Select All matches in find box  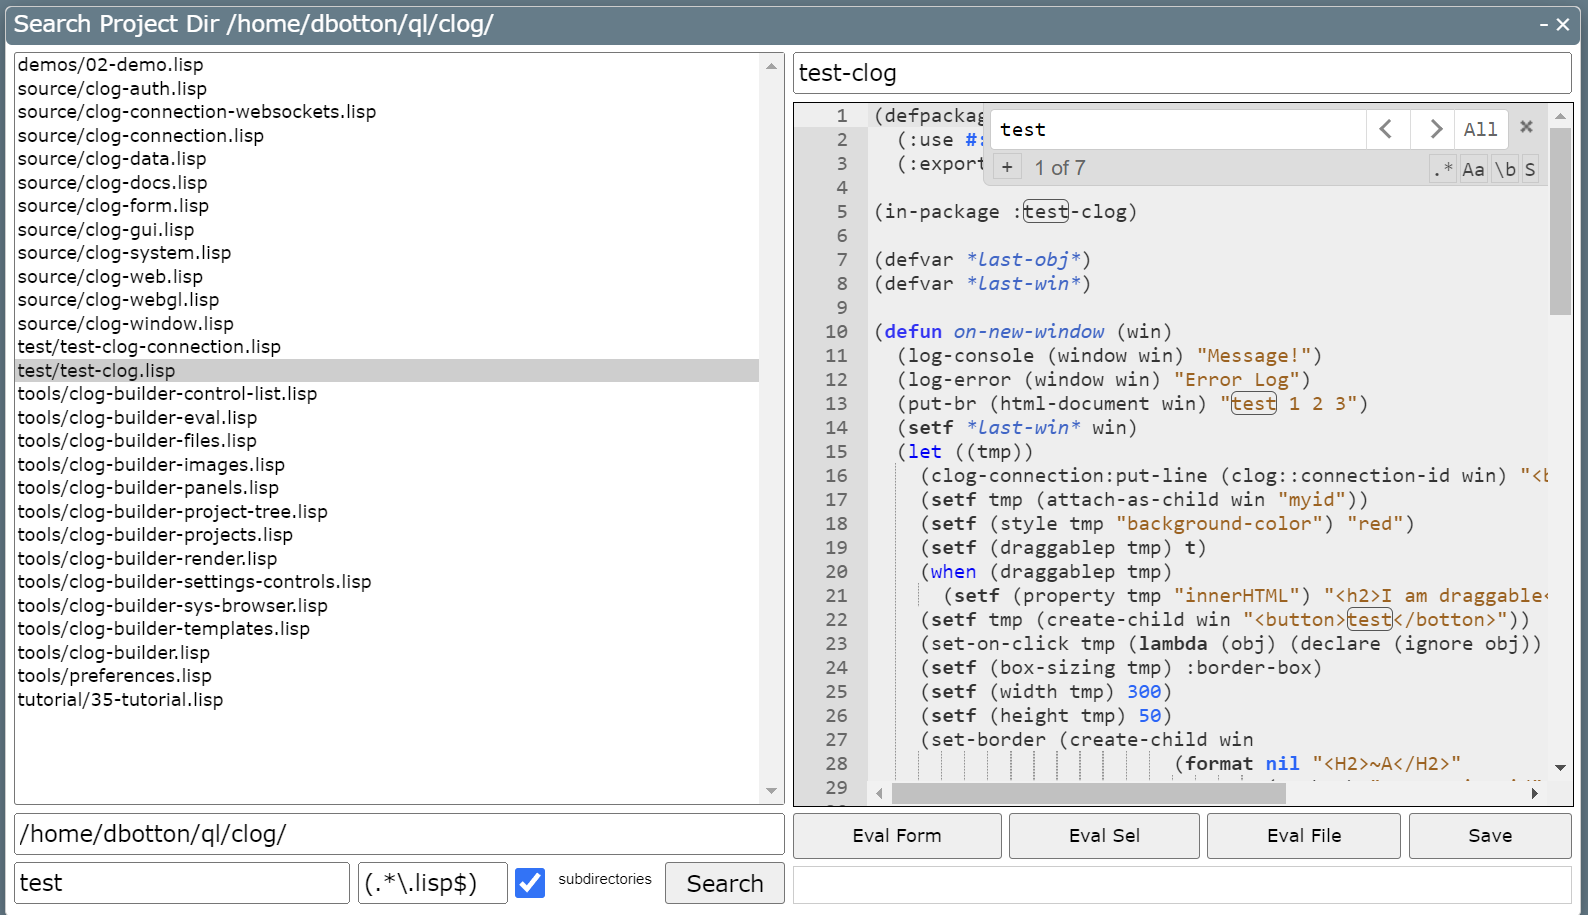pyautogui.click(x=1480, y=129)
